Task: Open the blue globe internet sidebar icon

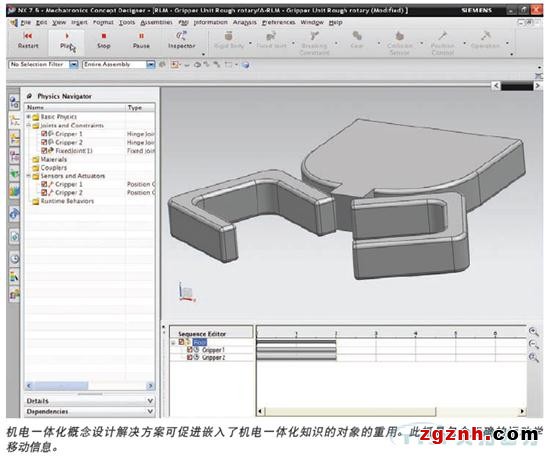Action: coord(14,213)
